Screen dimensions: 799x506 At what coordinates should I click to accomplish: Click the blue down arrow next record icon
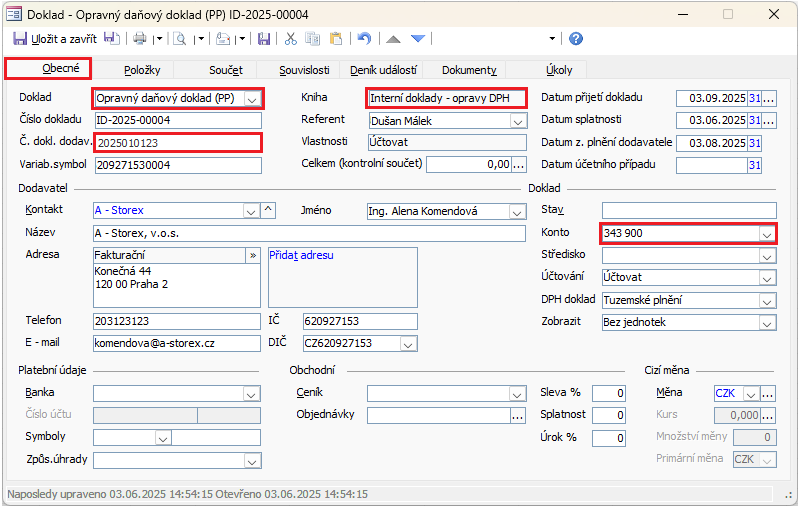coord(418,39)
